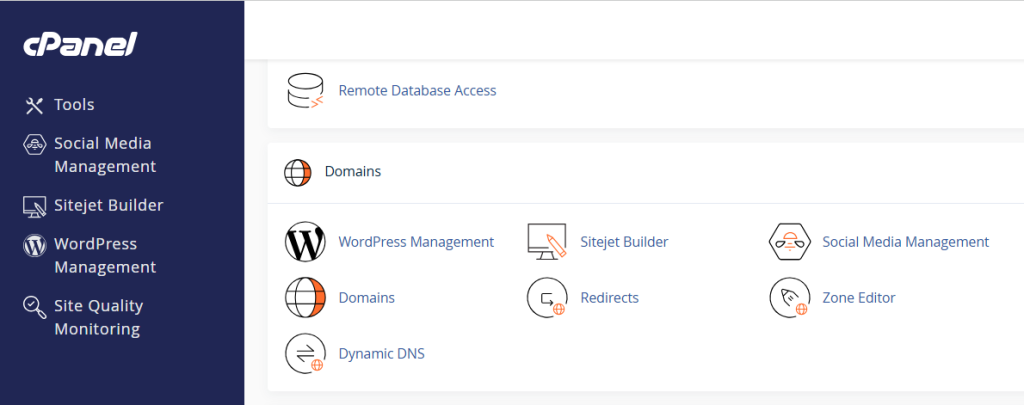
Task: Click the cPanel logo in the sidebar
Action: [x=80, y=45]
